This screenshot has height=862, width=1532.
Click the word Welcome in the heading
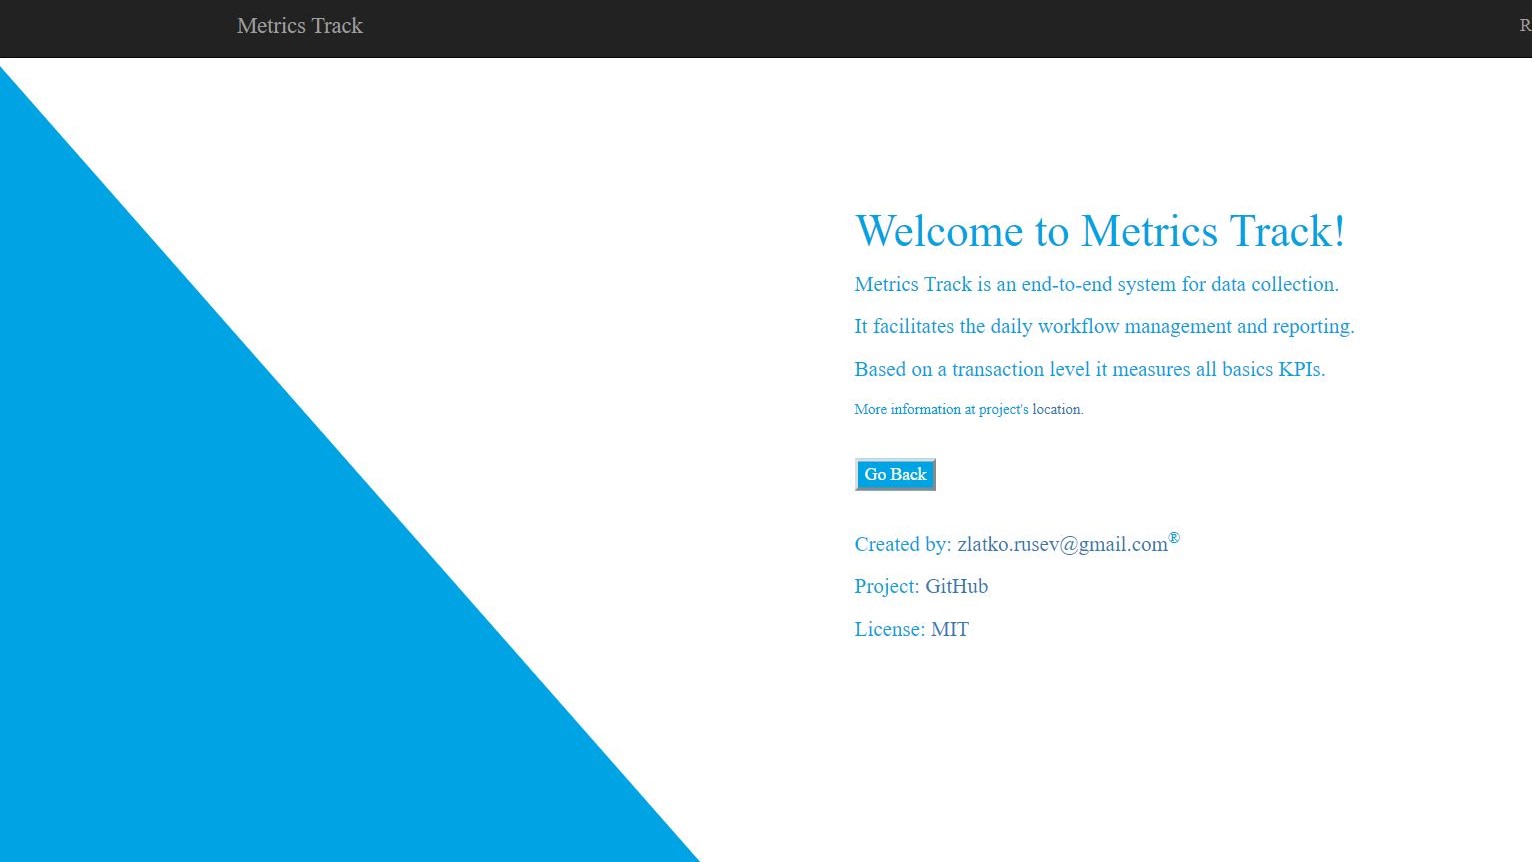[x=940, y=231]
